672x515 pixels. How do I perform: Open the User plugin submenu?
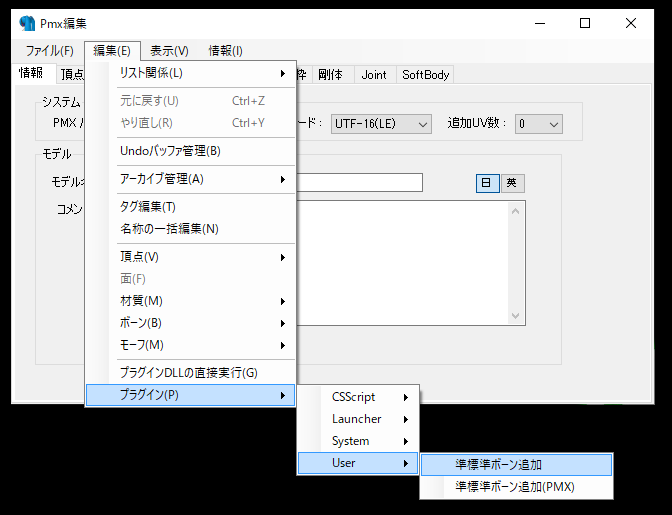[x=358, y=463]
